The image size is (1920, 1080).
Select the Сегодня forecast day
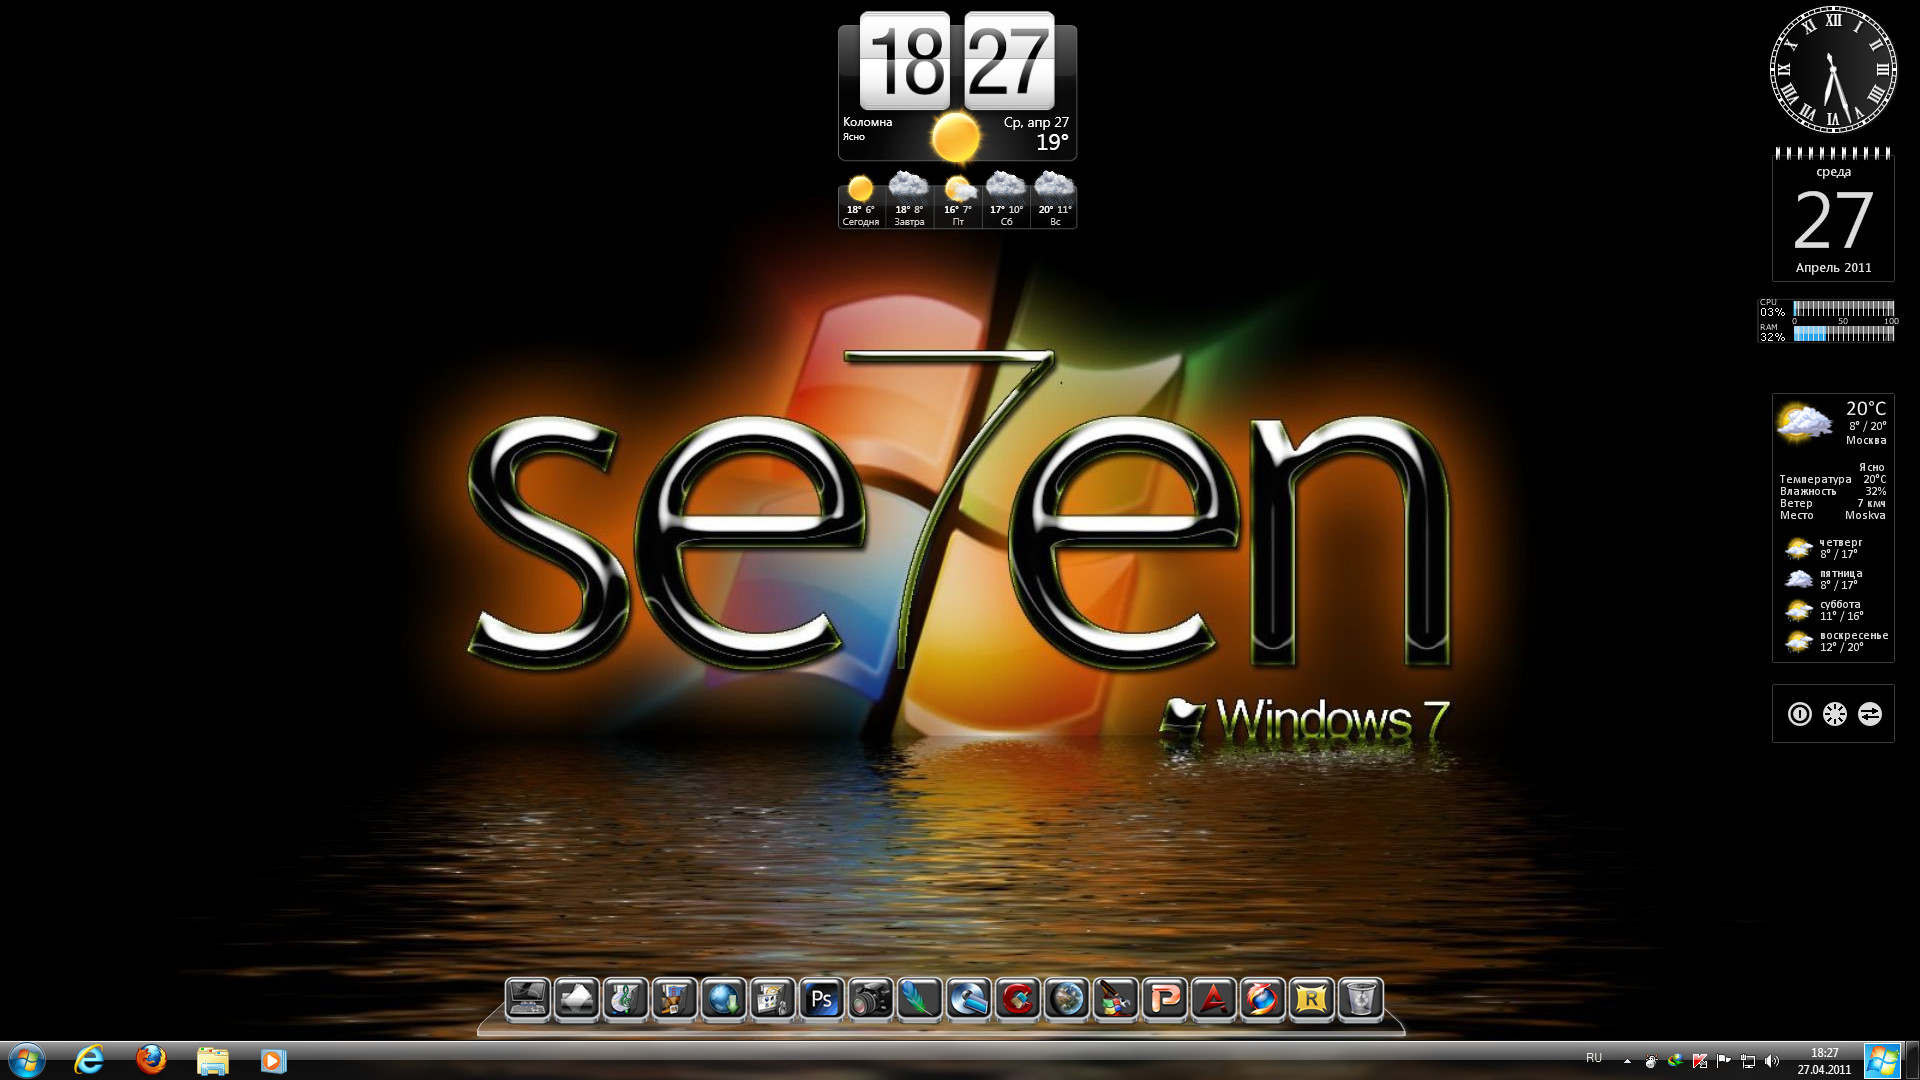tap(860, 200)
